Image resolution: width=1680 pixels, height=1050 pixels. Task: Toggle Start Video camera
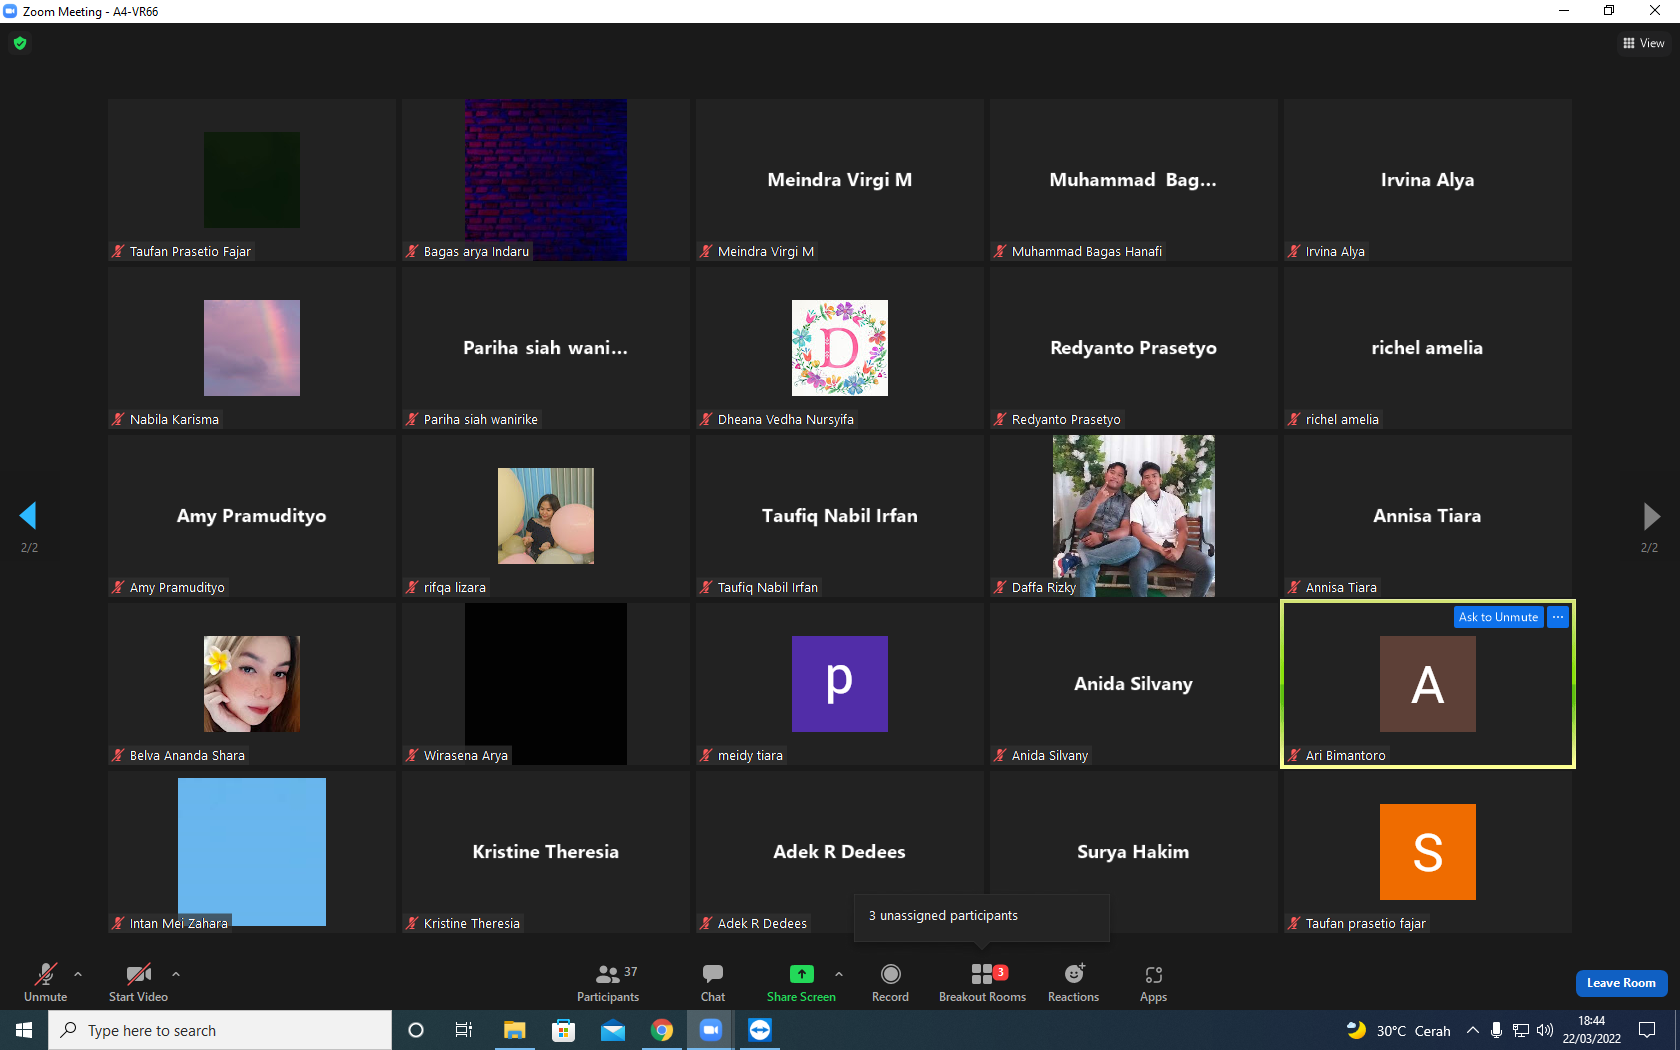138,982
